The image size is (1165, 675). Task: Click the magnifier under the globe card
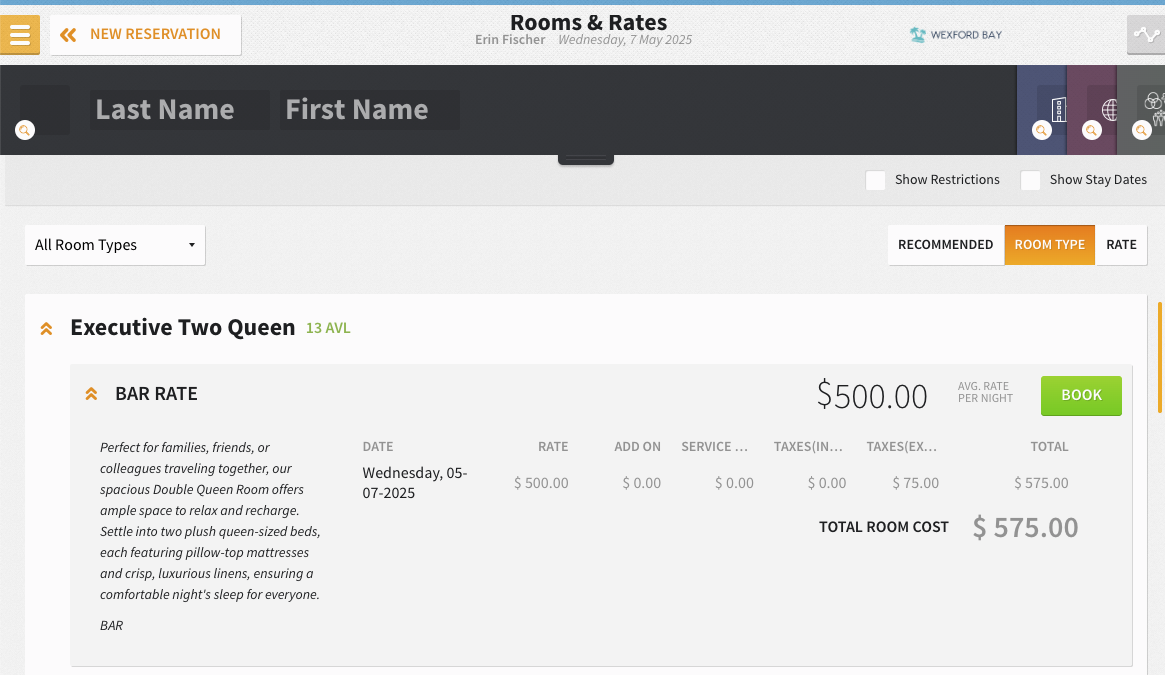(x=1091, y=130)
